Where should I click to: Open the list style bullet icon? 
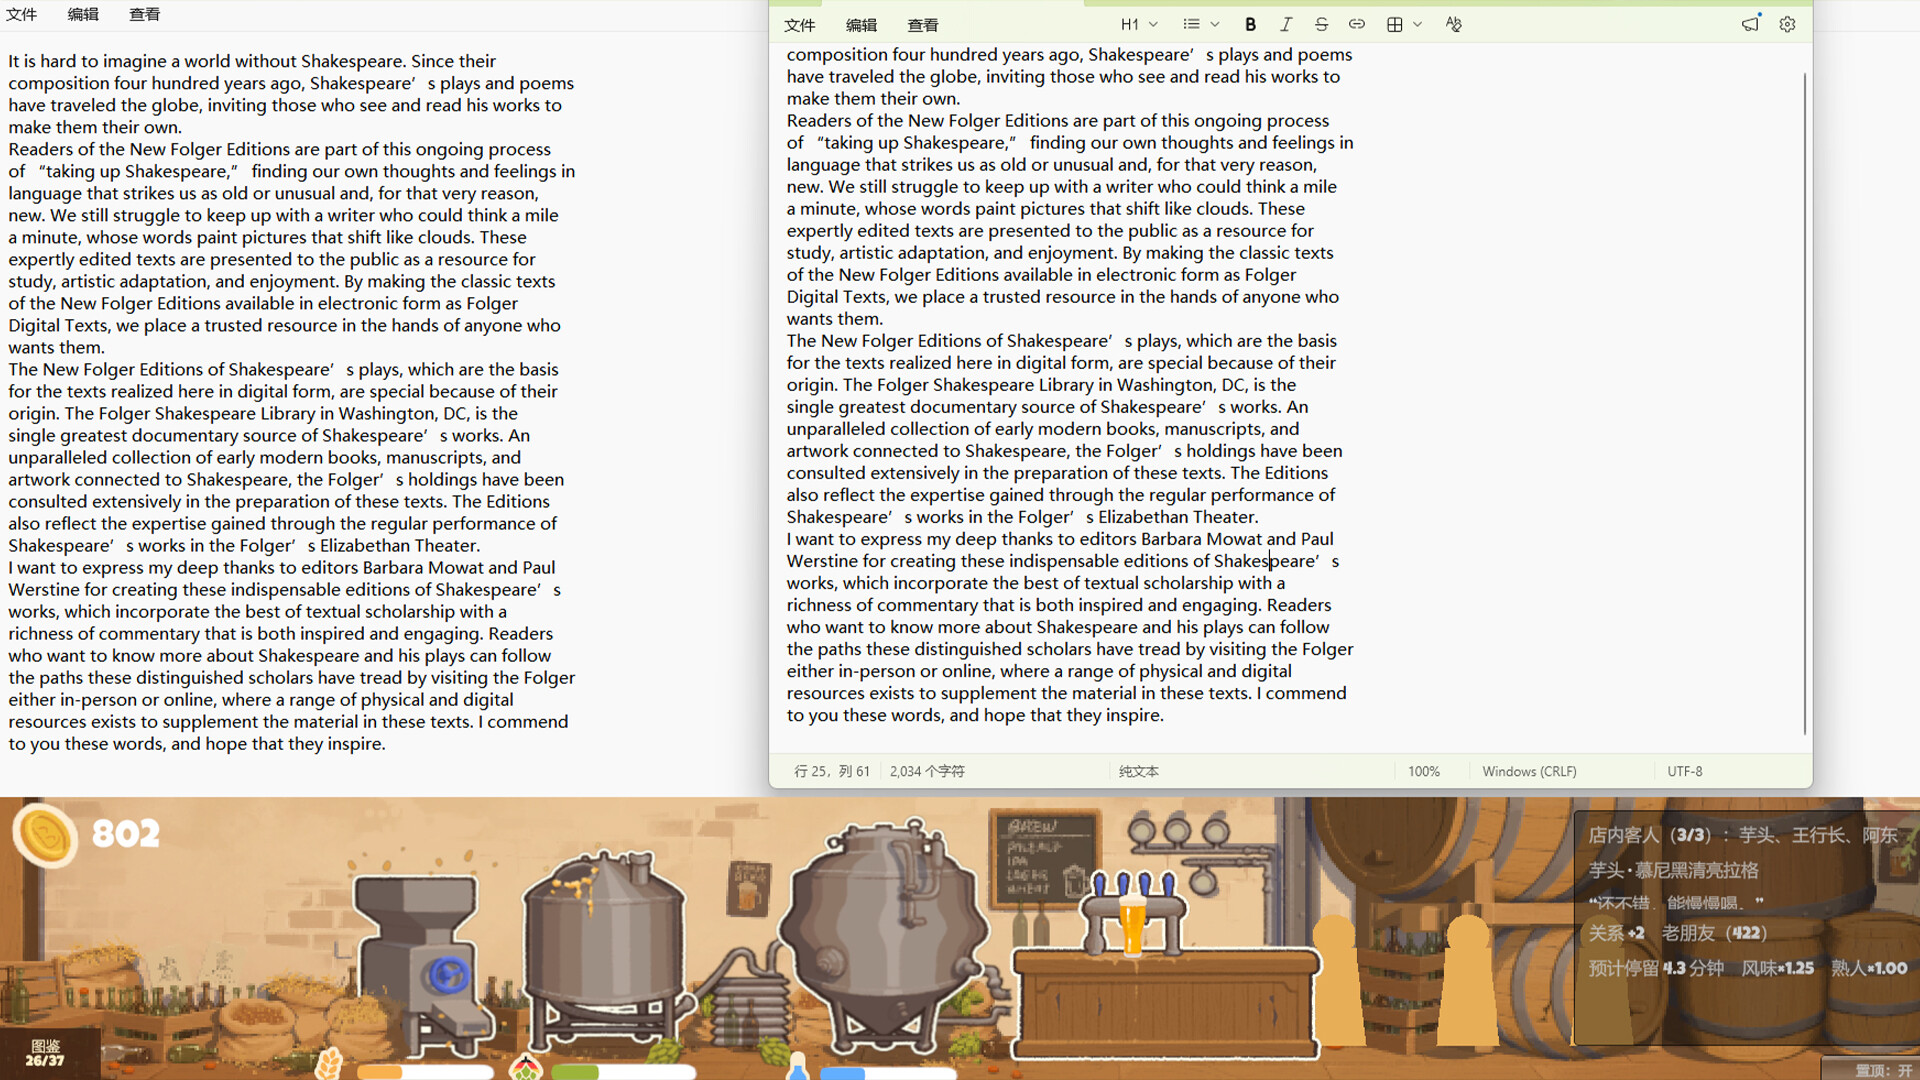[x=1191, y=24]
